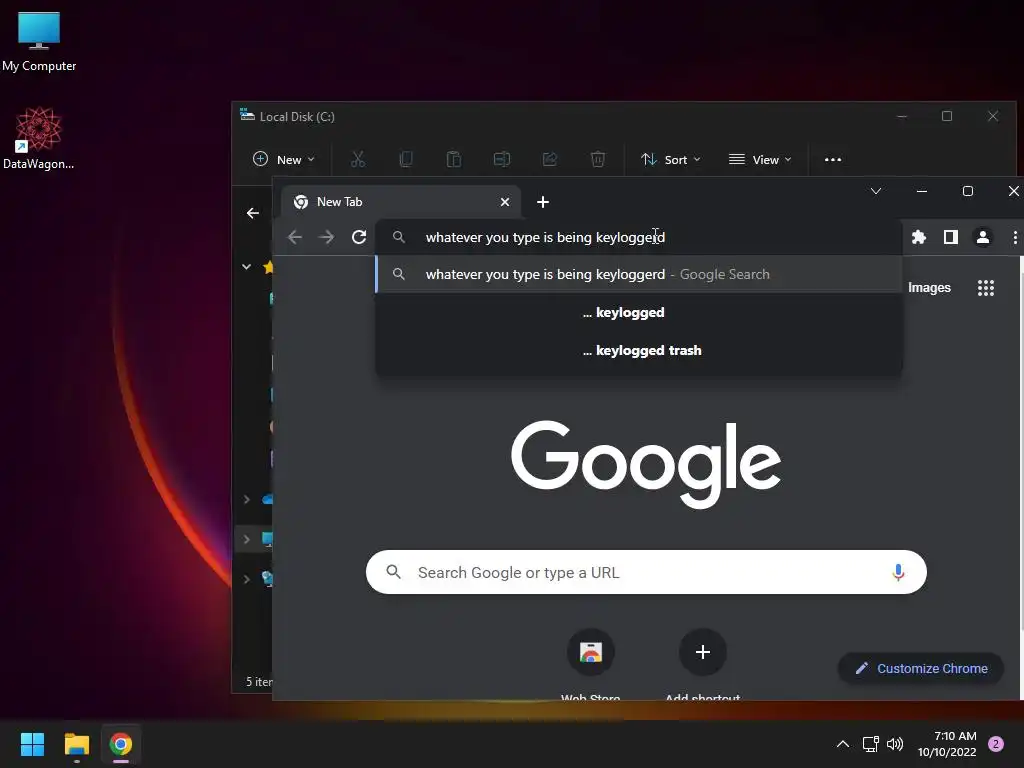Click in Chrome's address bar text
Viewport: 1024px width, 768px height.
(x=545, y=237)
